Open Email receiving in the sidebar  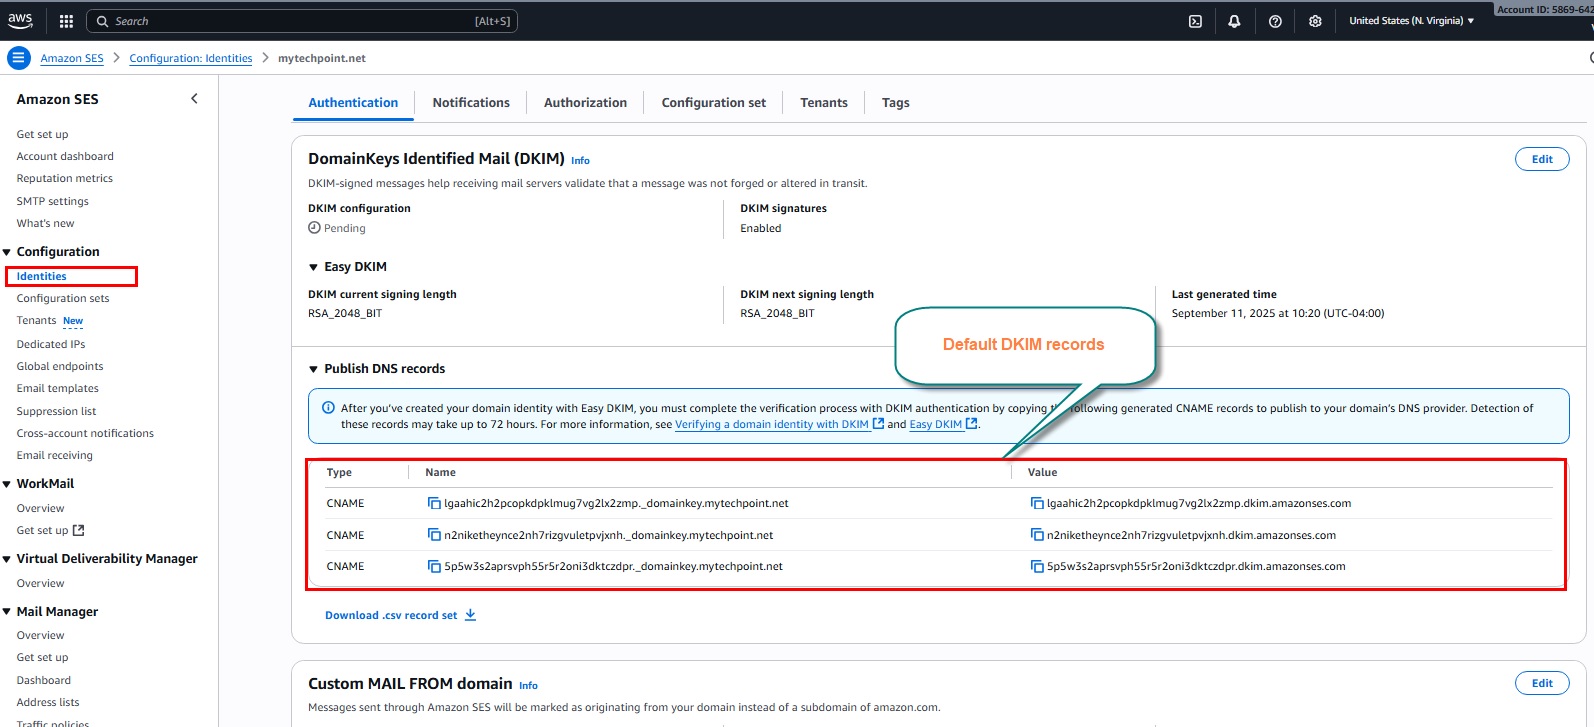55,455
